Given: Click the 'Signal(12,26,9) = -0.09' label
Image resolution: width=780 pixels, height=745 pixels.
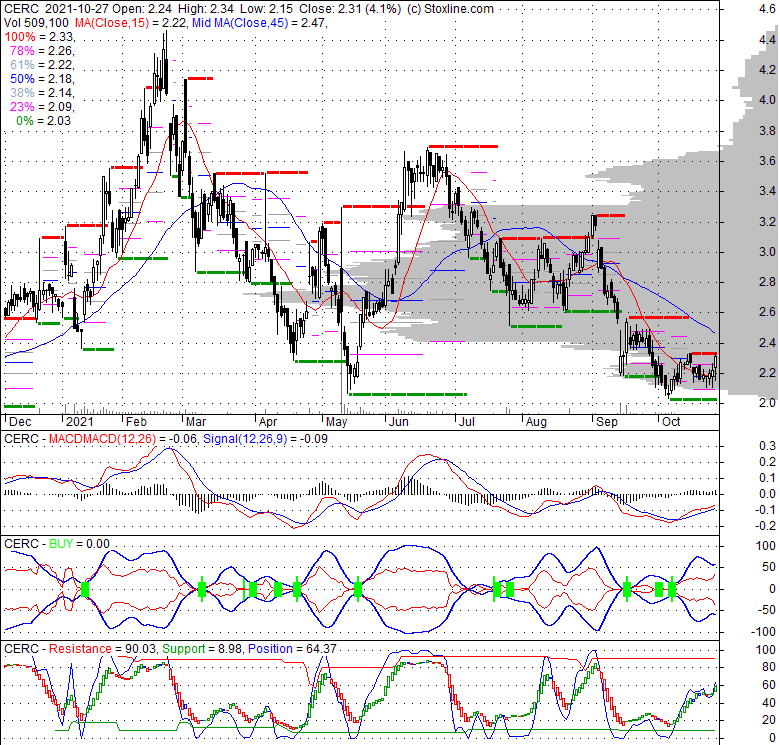Looking at the screenshot, I should point(265,439).
